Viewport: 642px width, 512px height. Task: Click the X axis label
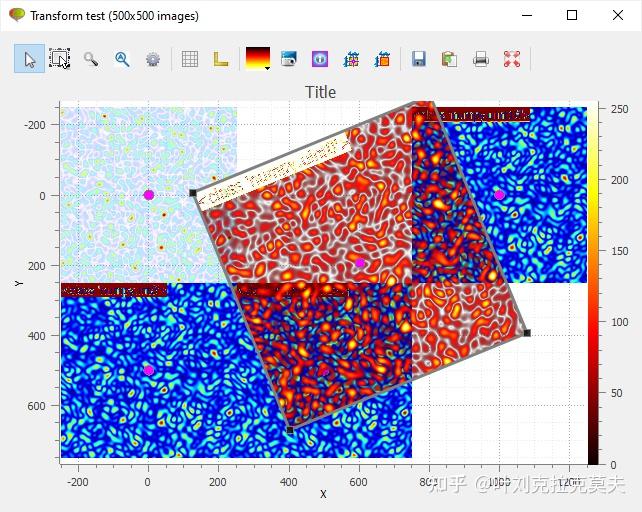[x=323, y=494]
